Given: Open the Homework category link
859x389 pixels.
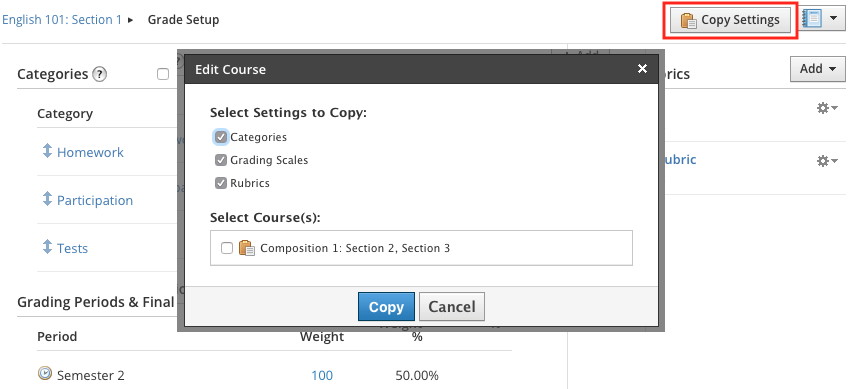Looking at the screenshot, I should (x=90, y=152).
